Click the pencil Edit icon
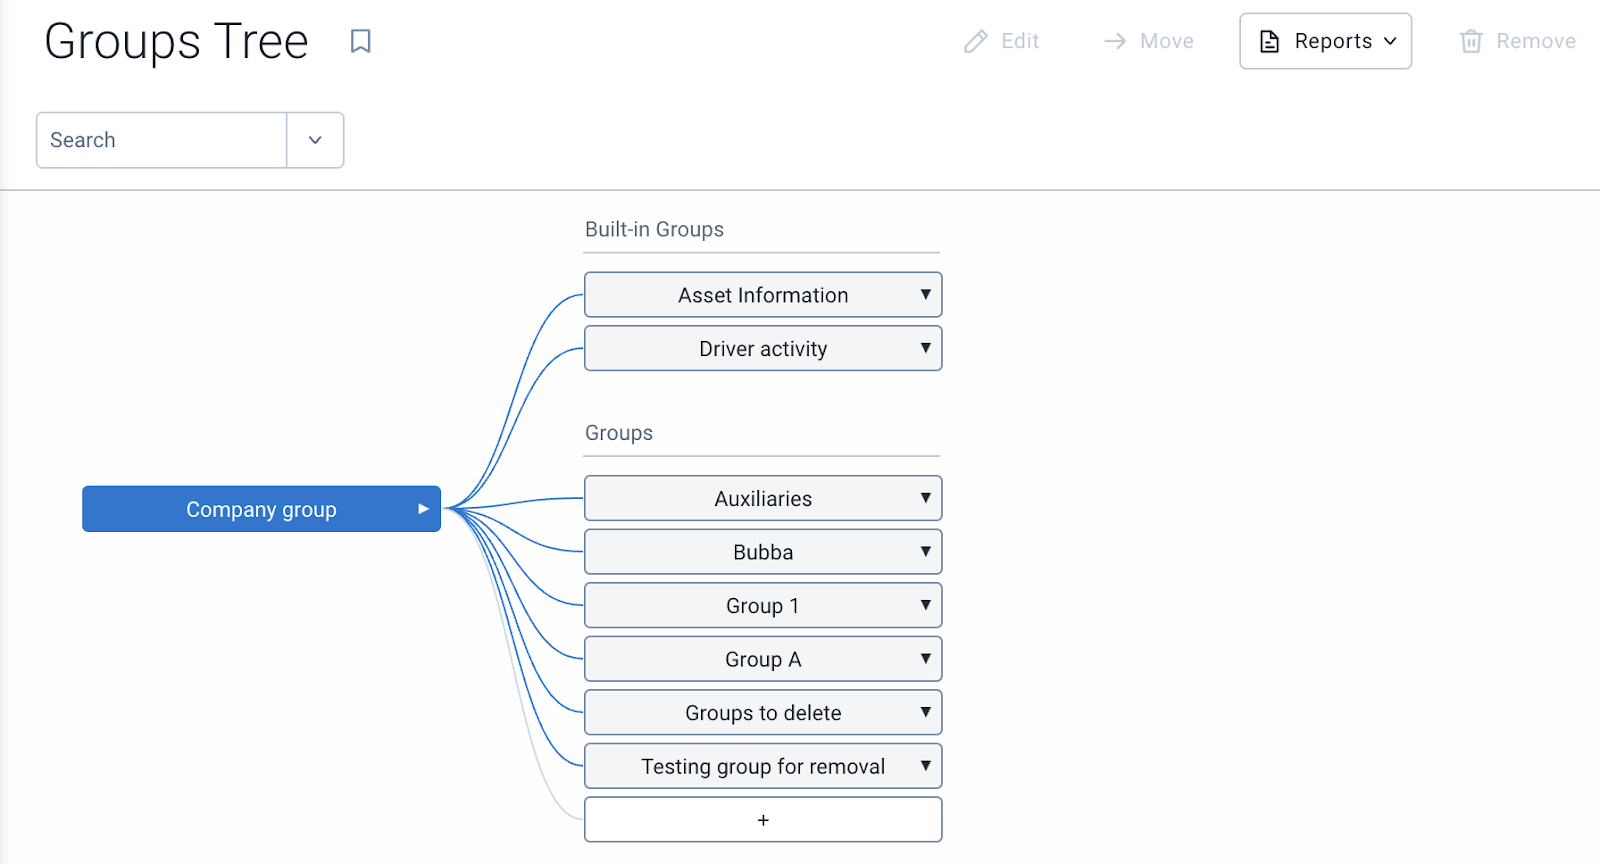 tap(976, 41)
